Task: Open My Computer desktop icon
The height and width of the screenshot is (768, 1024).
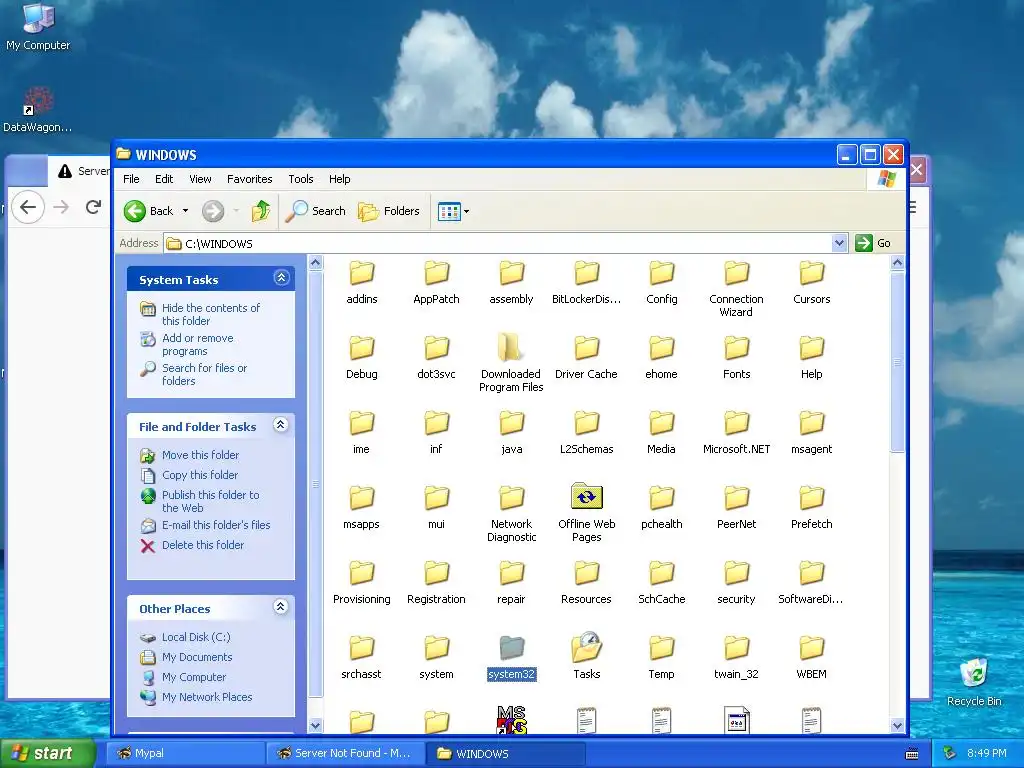Action: click(38, 26)
